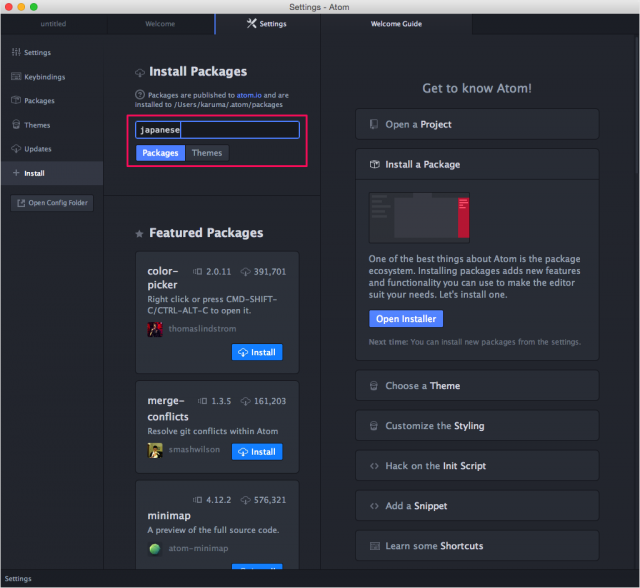Collapse the Install a Package section
Viewport: 640px width, 588px height.
coord(477,164)
